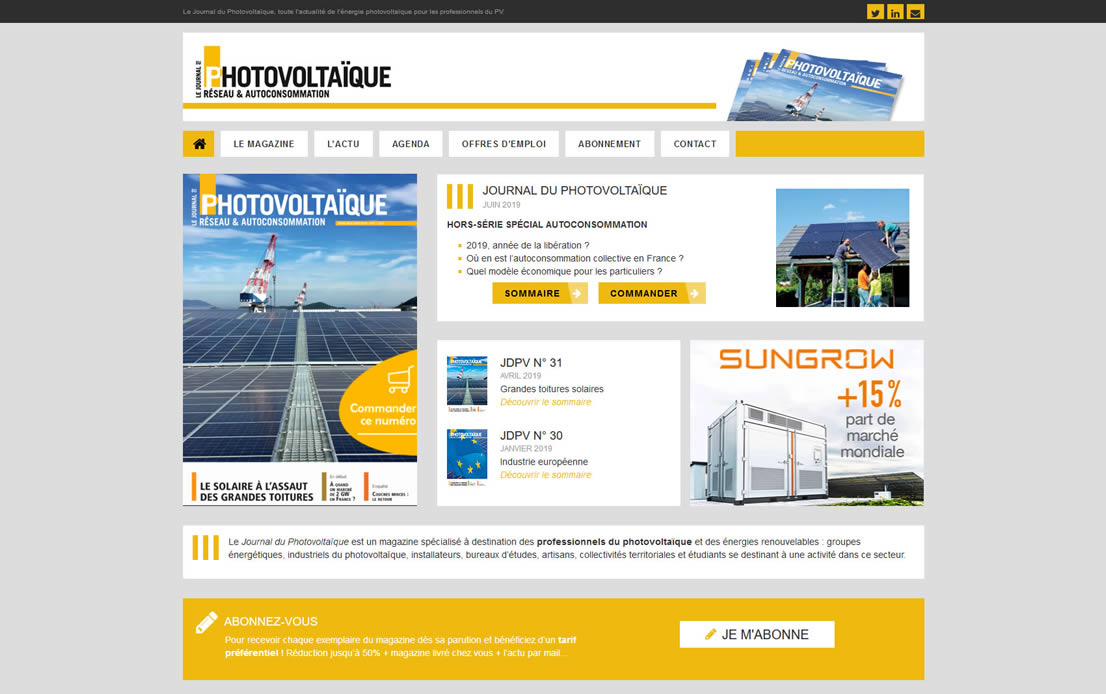Click the JDPV N° 31 title
1106x694 pixels.
[x=531, y=363]
